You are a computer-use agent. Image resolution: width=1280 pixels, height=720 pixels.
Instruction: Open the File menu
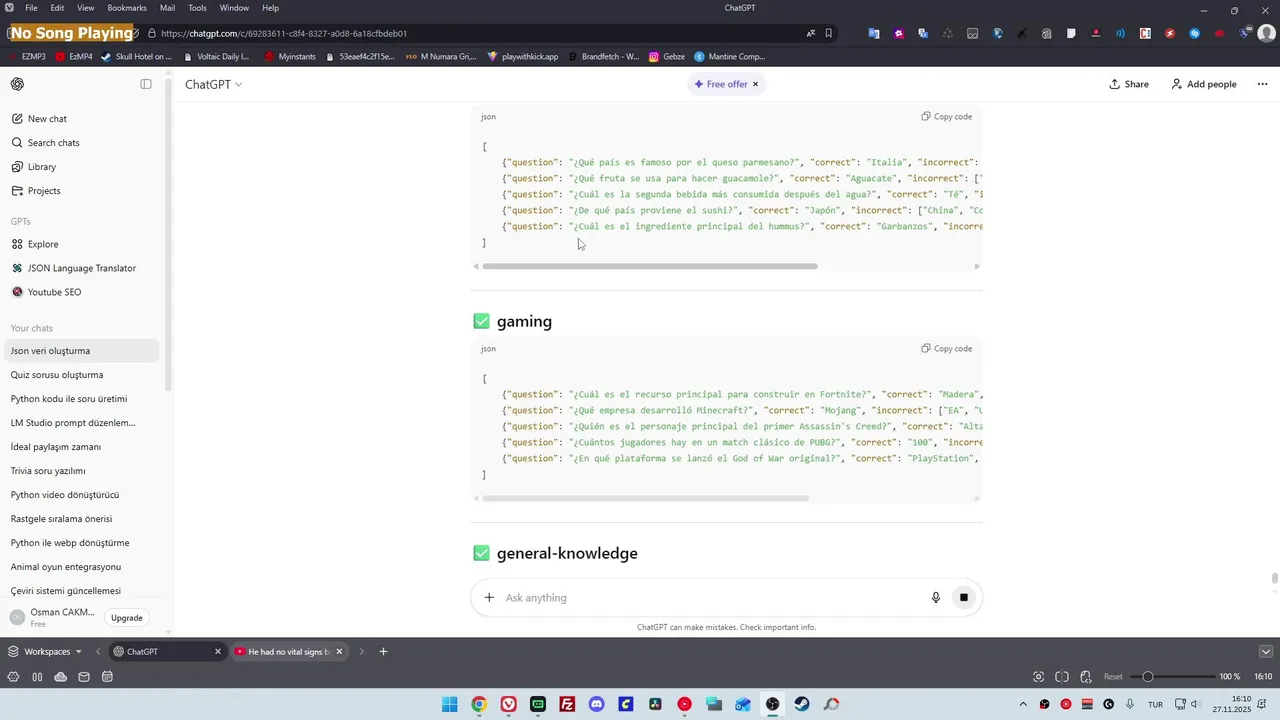[31, 8]
